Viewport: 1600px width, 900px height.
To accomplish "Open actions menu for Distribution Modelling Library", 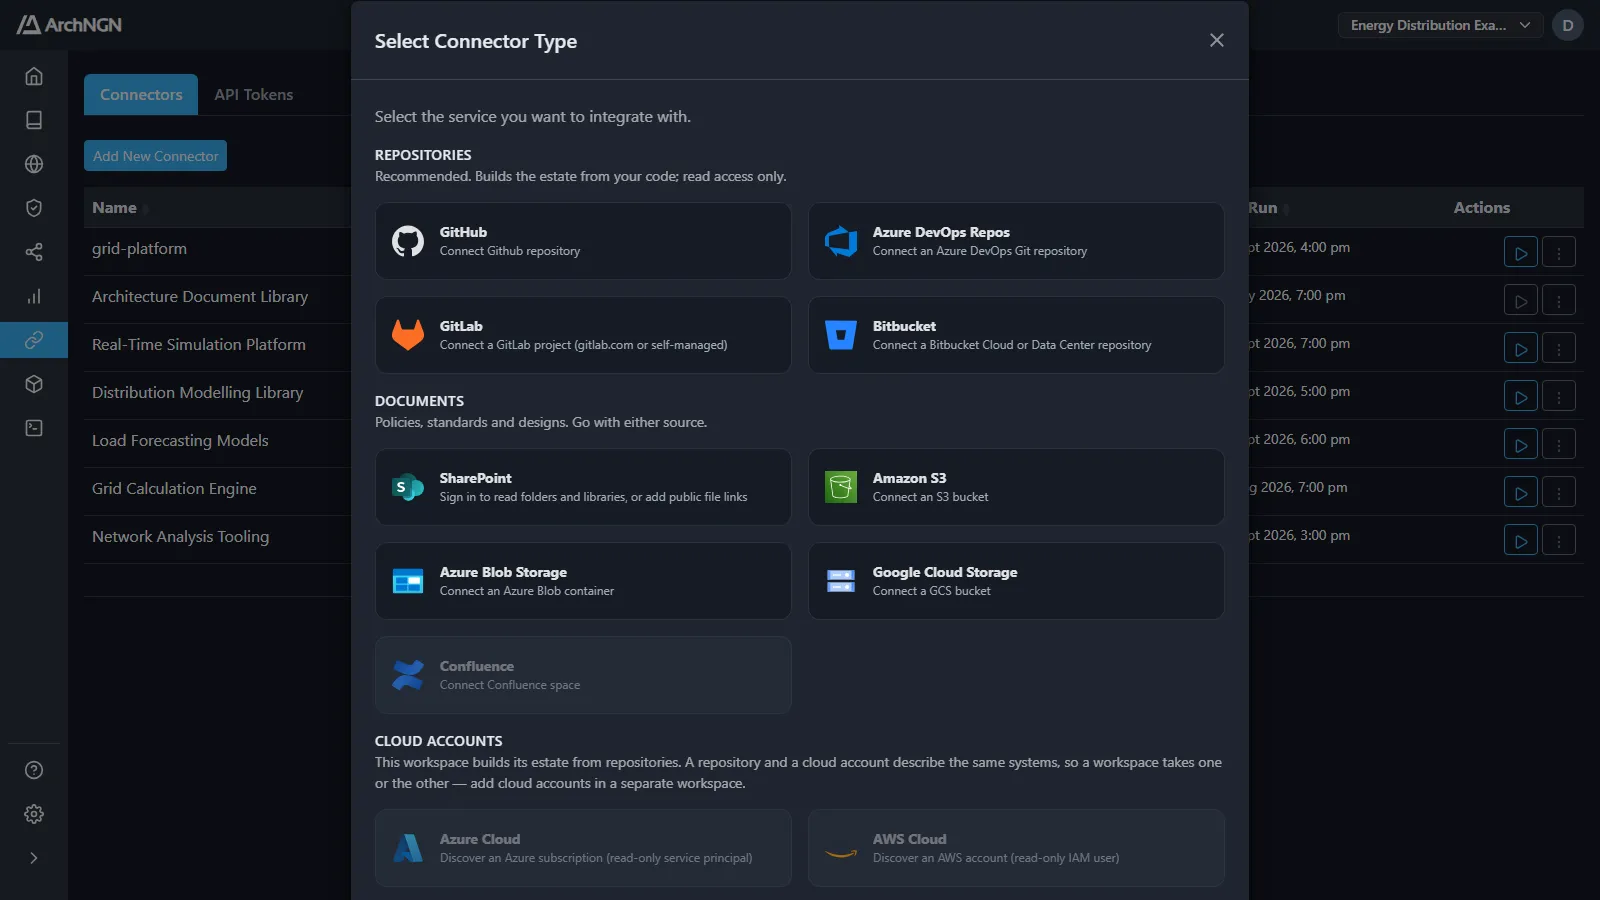I will coord(1559,396).
